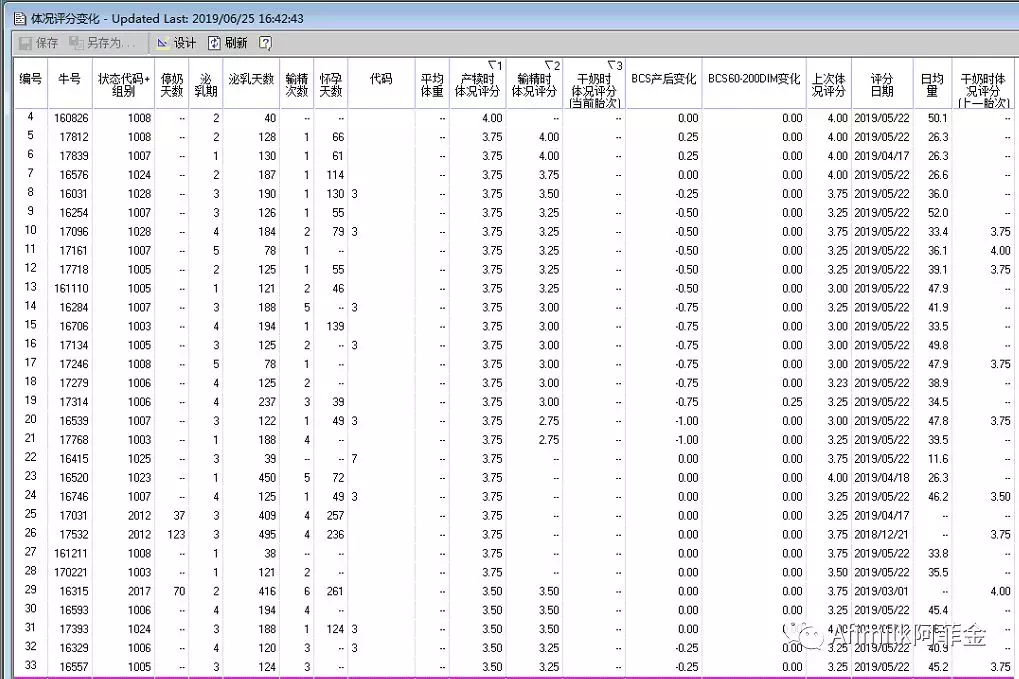The height and width of the screenshot is (679, 1019).
Task: Click the 泌乳期 column header
Action: pos(205,84)
